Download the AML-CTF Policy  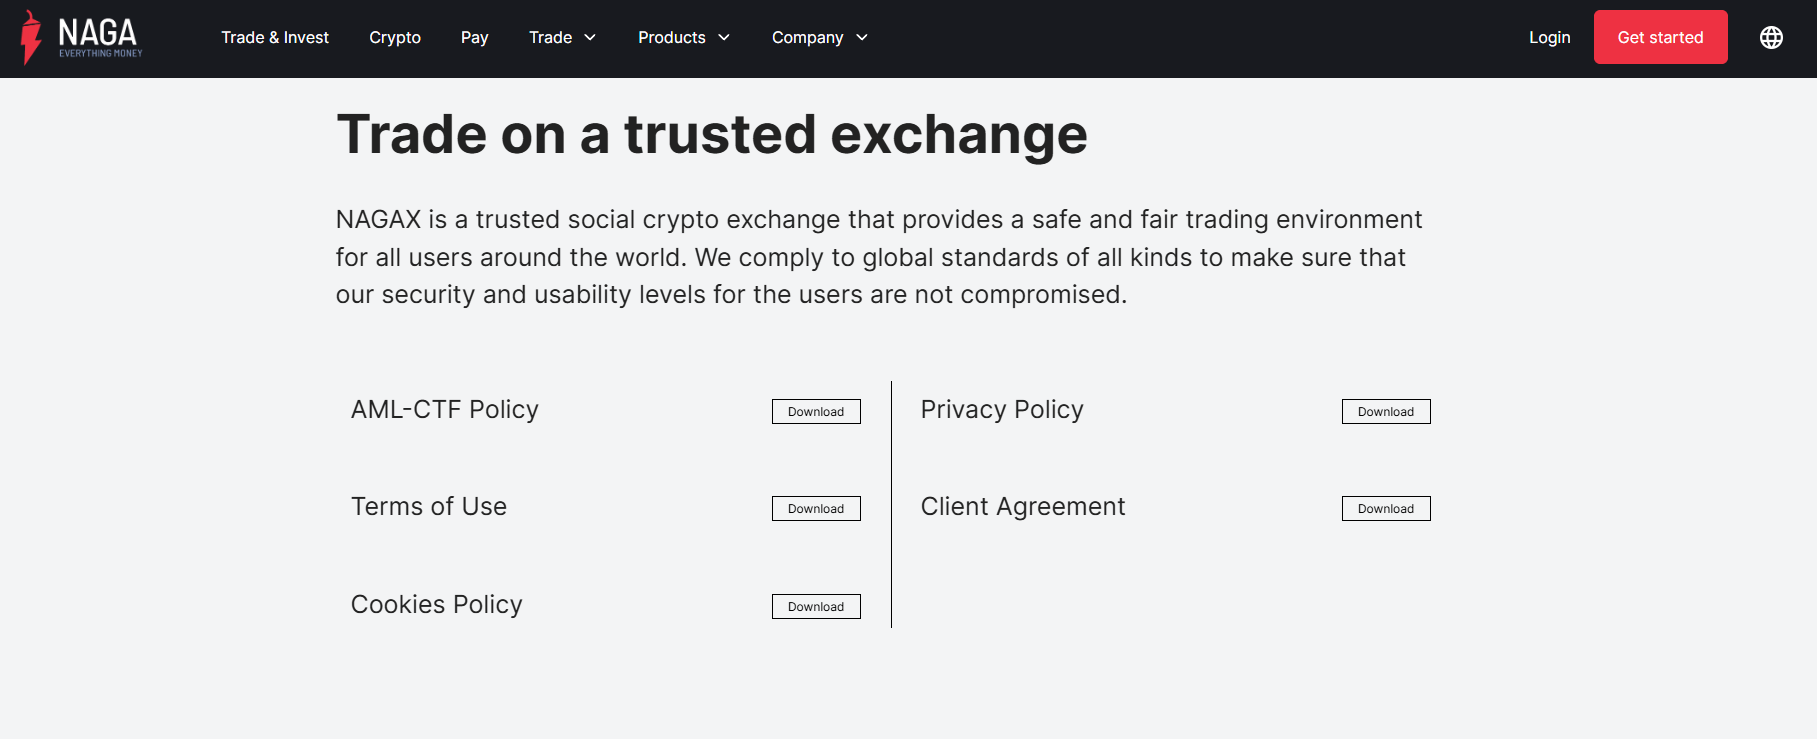coord(816,411)
